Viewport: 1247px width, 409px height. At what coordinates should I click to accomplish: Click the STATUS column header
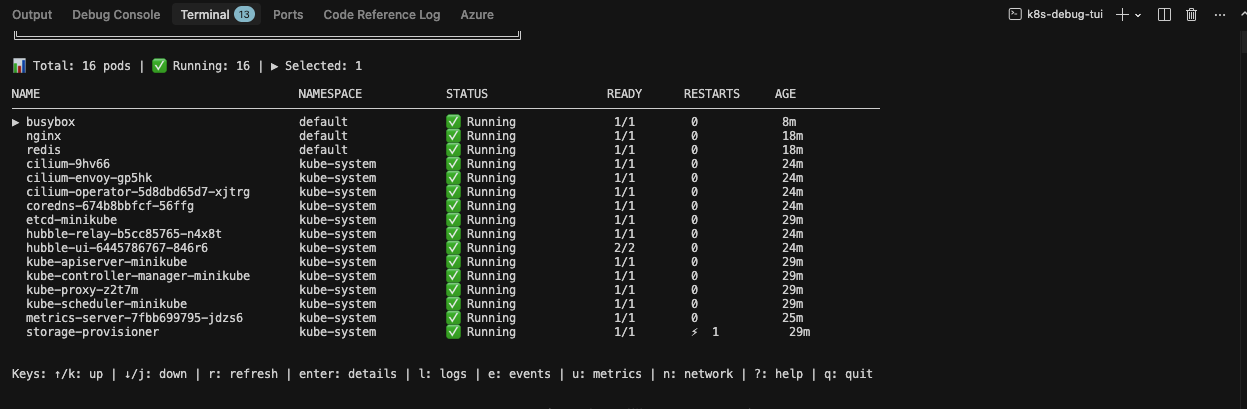point(467,94)
